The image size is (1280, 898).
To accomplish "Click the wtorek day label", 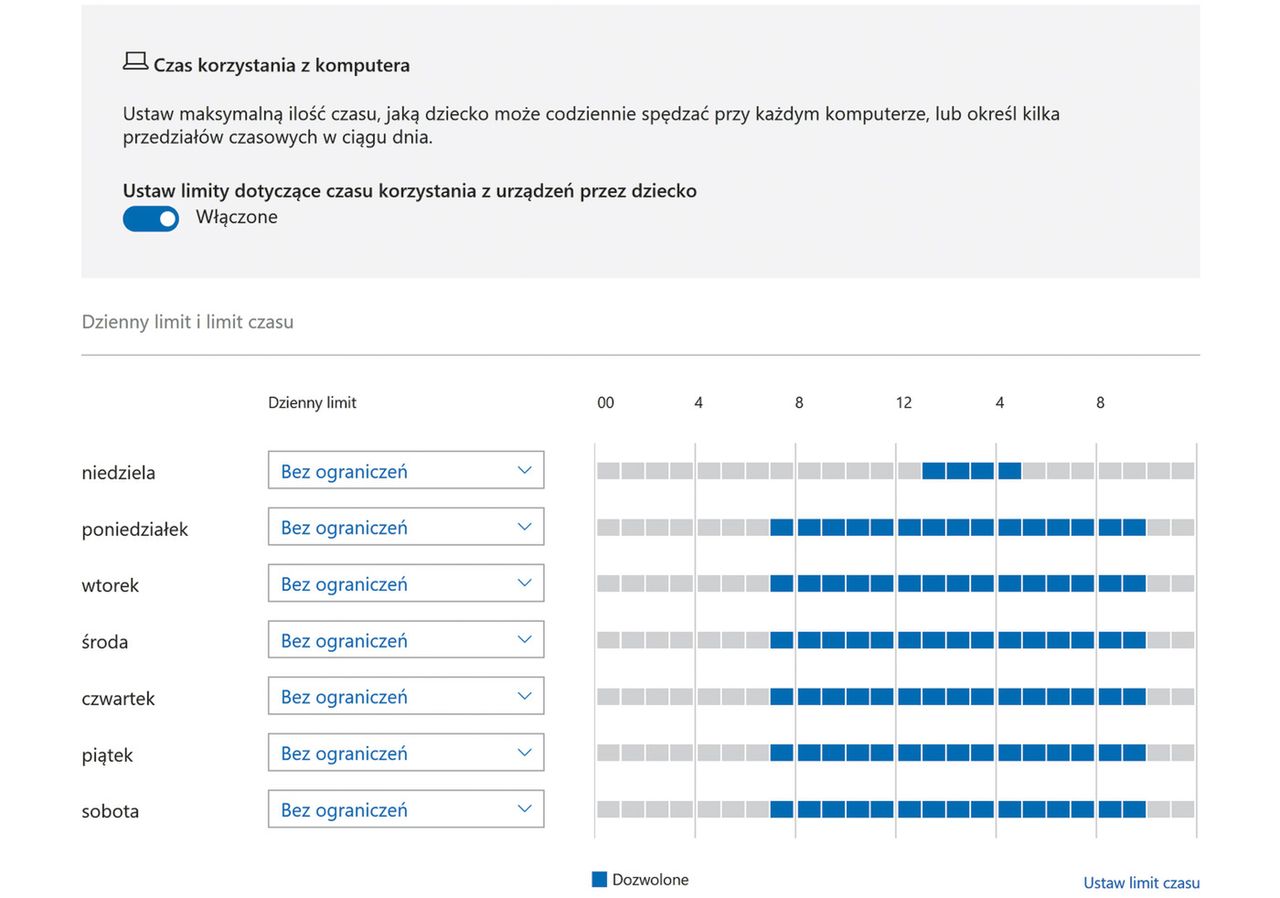I will click(110, 585).
